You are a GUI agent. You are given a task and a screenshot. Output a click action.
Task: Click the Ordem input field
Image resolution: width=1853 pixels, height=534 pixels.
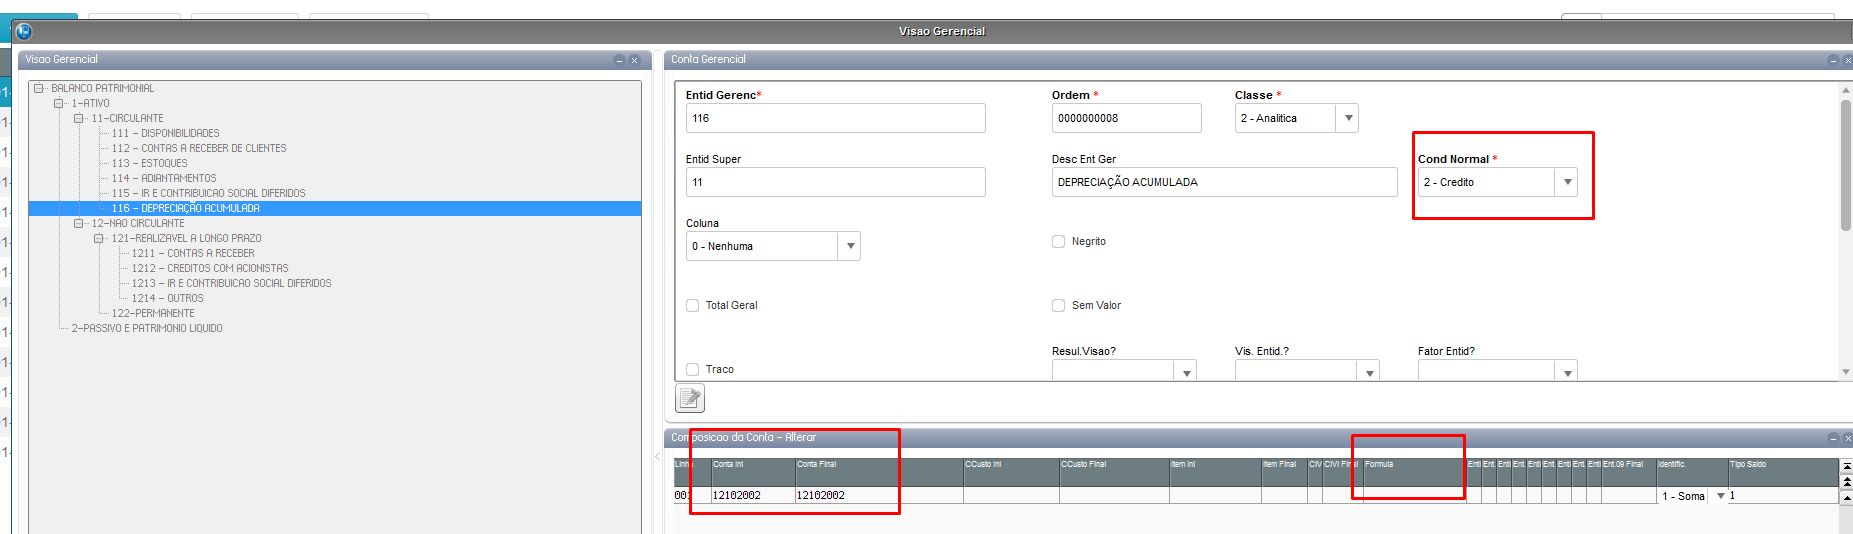pyautogui.click(x=1126, y=118)
